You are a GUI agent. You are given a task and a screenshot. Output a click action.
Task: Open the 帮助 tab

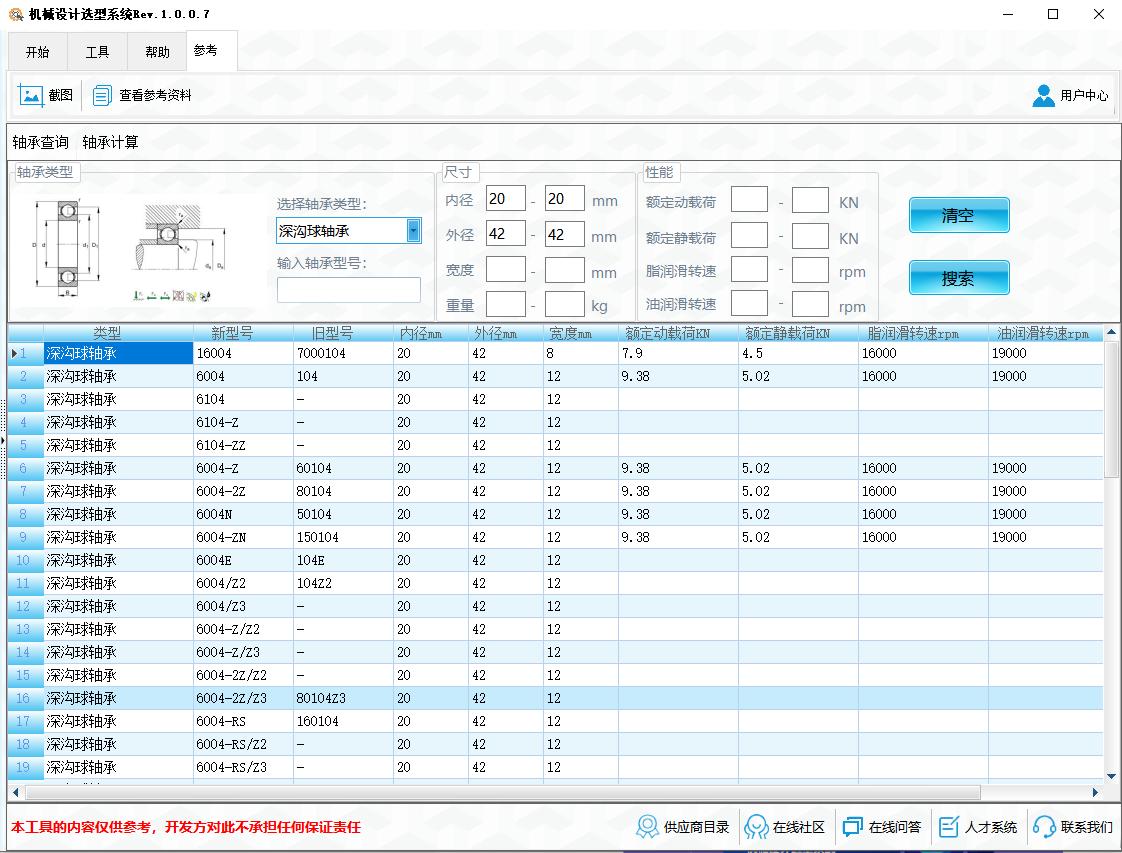click(157, 52)
